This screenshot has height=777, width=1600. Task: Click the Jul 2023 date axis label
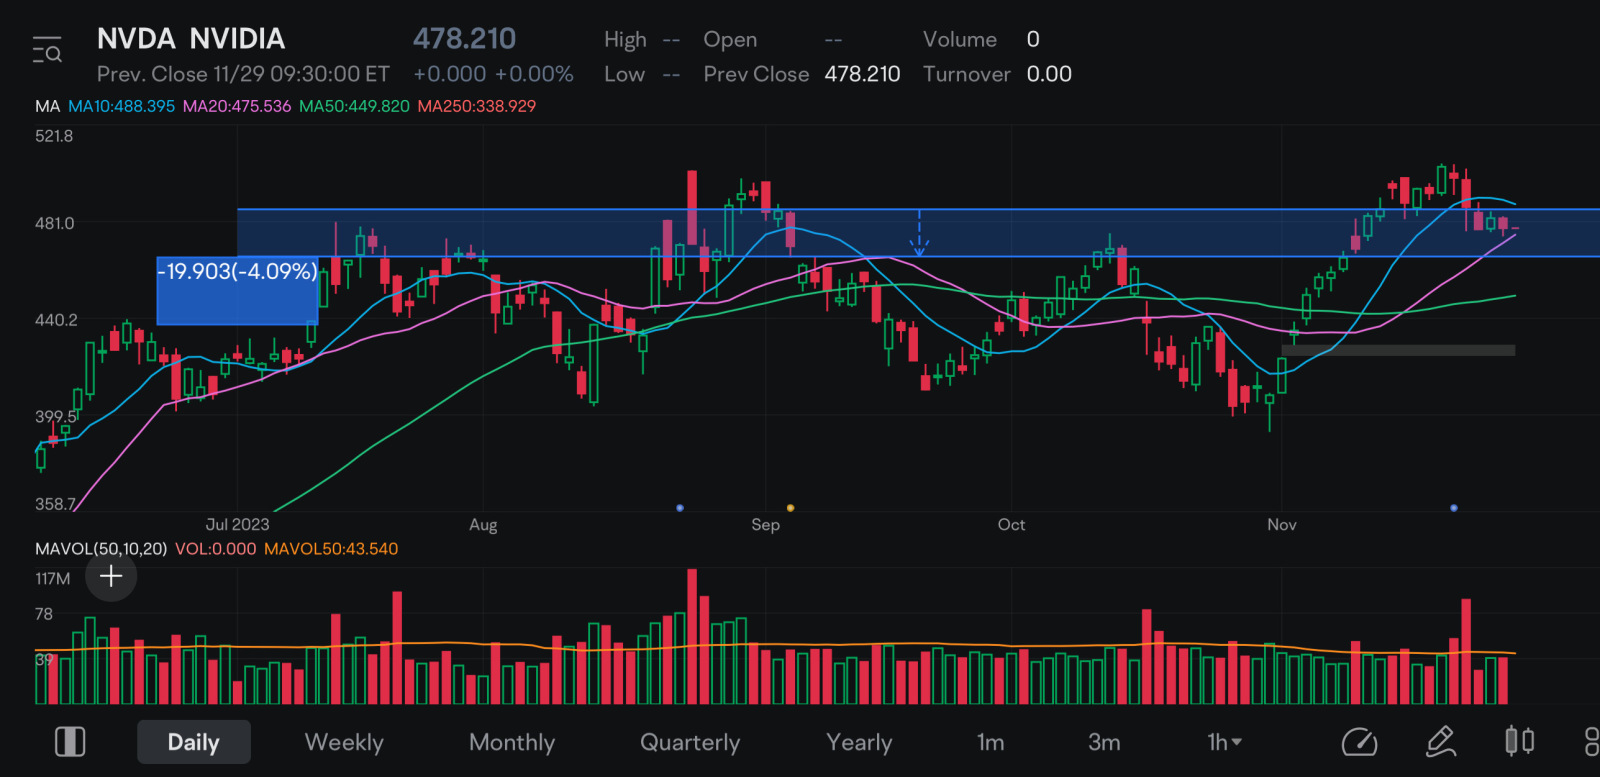pyautogui.click(x=237, y=525)
